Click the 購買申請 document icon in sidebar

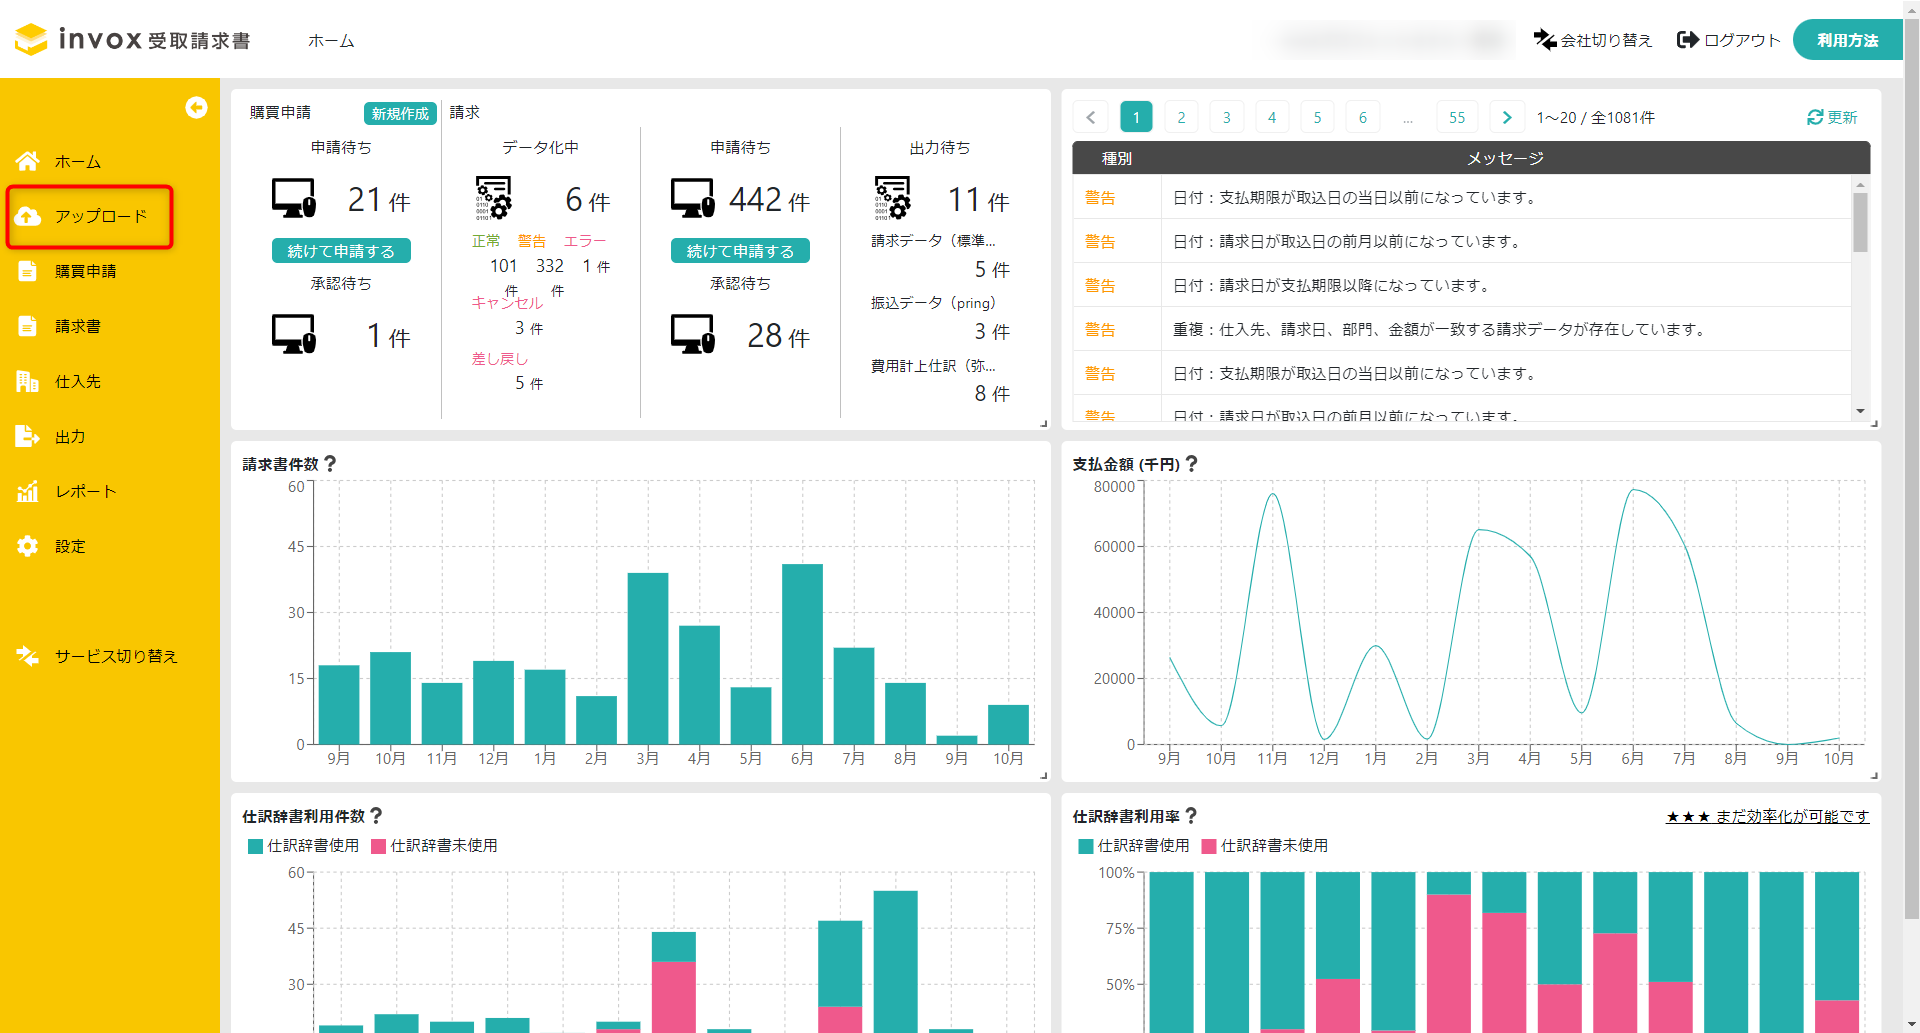(x=28, y=271)
